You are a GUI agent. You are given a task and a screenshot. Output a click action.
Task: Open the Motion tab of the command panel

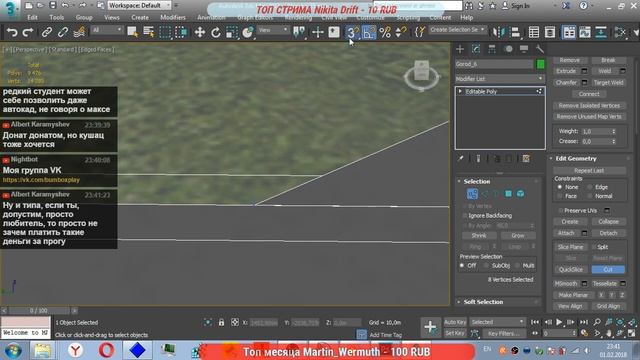coord(508,49)
